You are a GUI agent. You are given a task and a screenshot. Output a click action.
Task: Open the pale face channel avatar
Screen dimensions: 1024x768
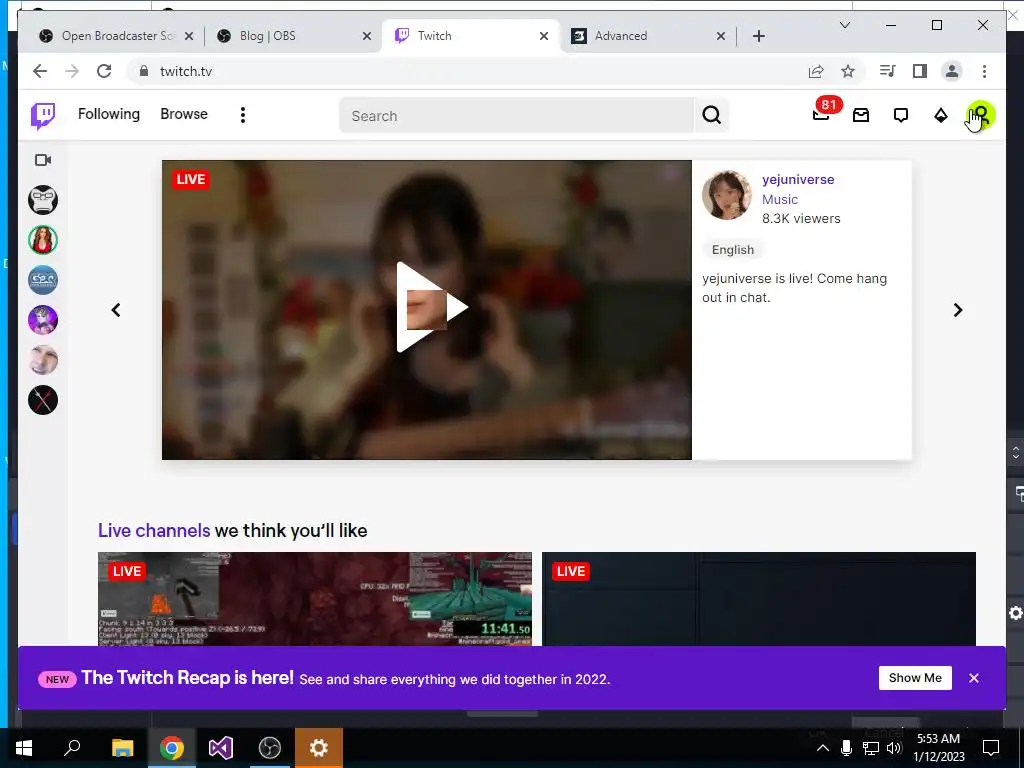click(x=43, y=360)
